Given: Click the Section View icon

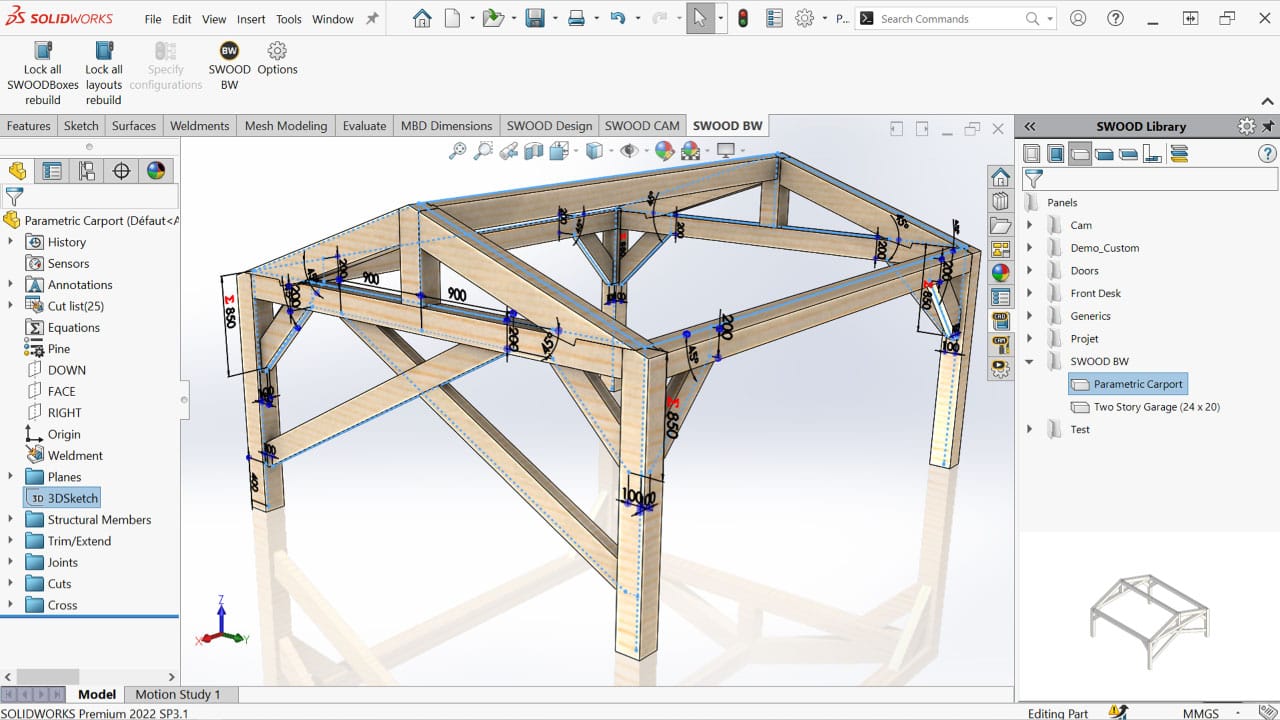Looking at the screenshot, I should (534, 150).
